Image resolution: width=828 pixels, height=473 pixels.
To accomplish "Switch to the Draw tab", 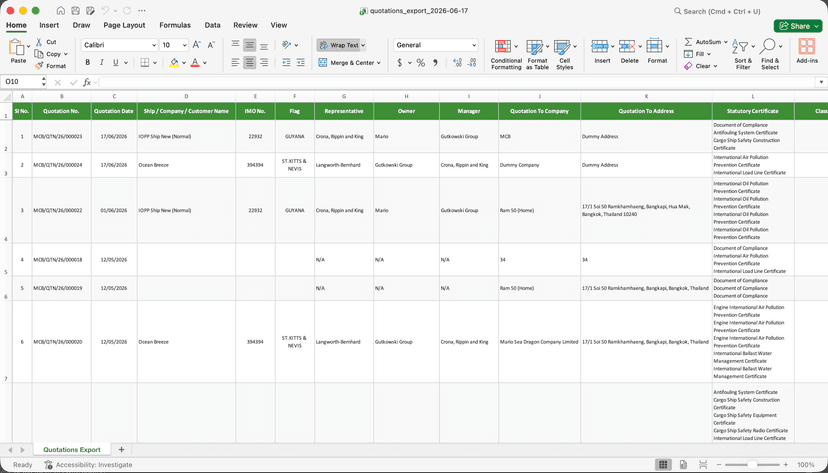I will (x=81, y=25).
